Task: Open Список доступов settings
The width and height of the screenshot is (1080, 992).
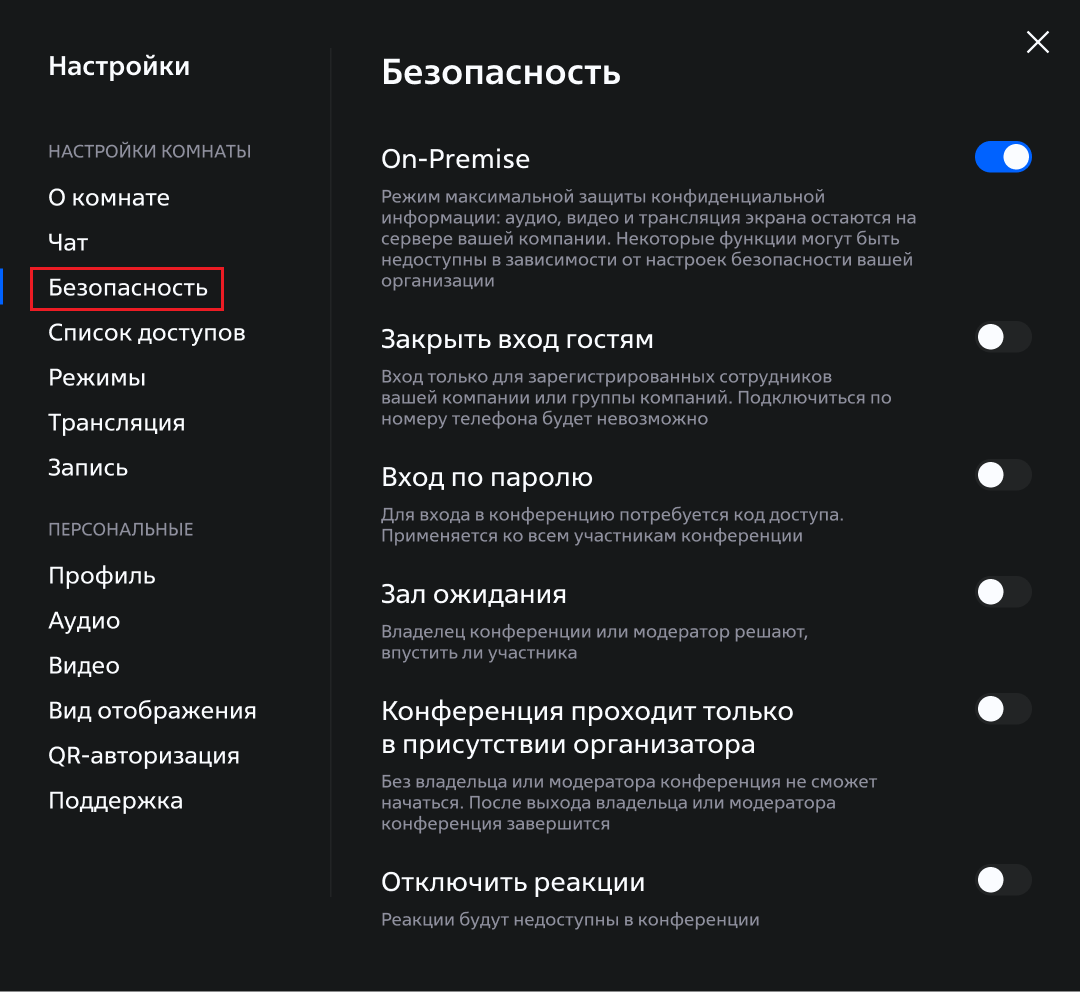Action: (x=147, y=333)
